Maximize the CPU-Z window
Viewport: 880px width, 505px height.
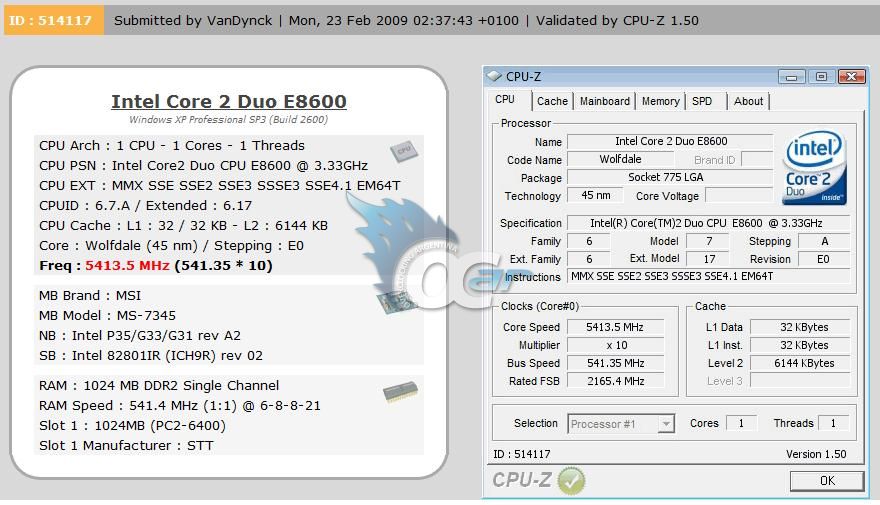point(821,76)
